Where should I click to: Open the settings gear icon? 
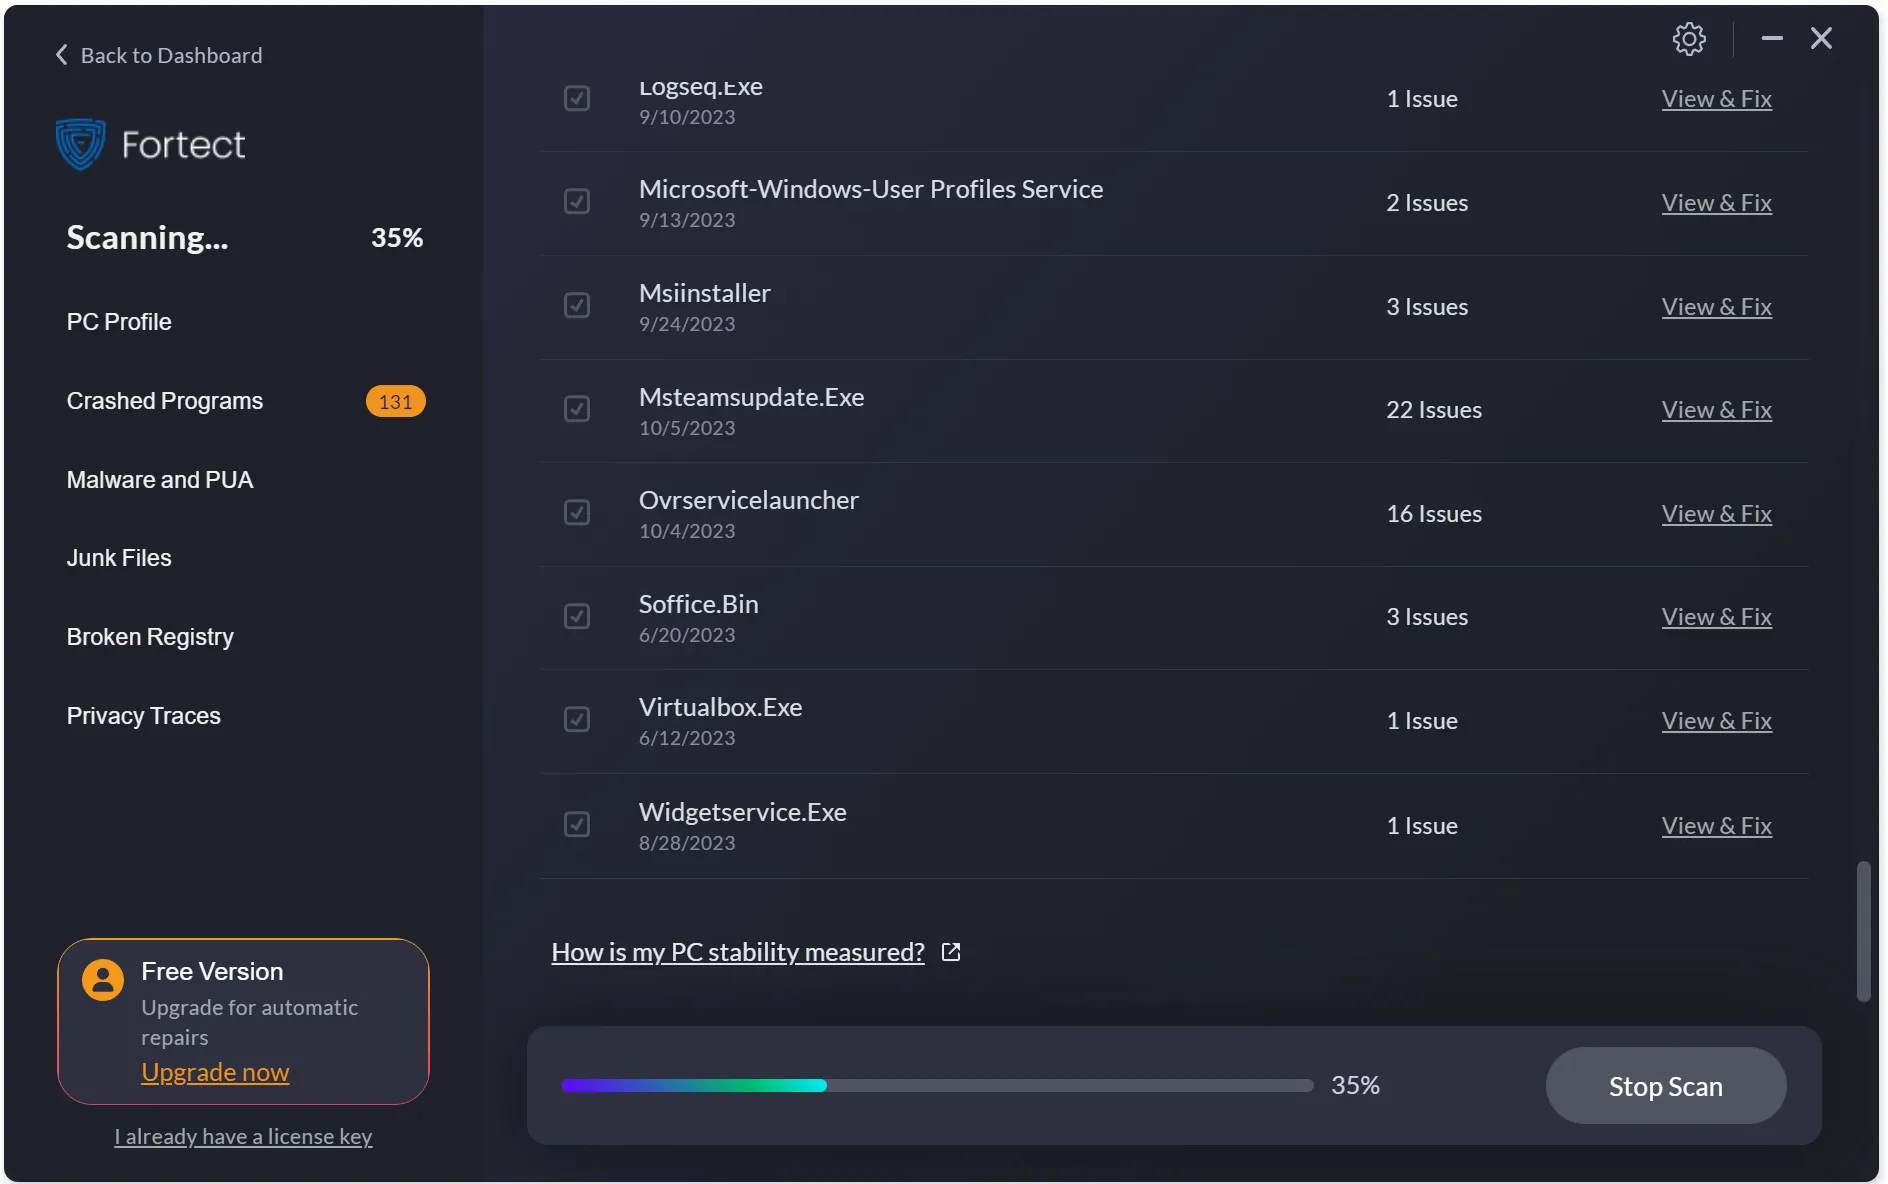pyautogui.click(x=1689, y=39)
